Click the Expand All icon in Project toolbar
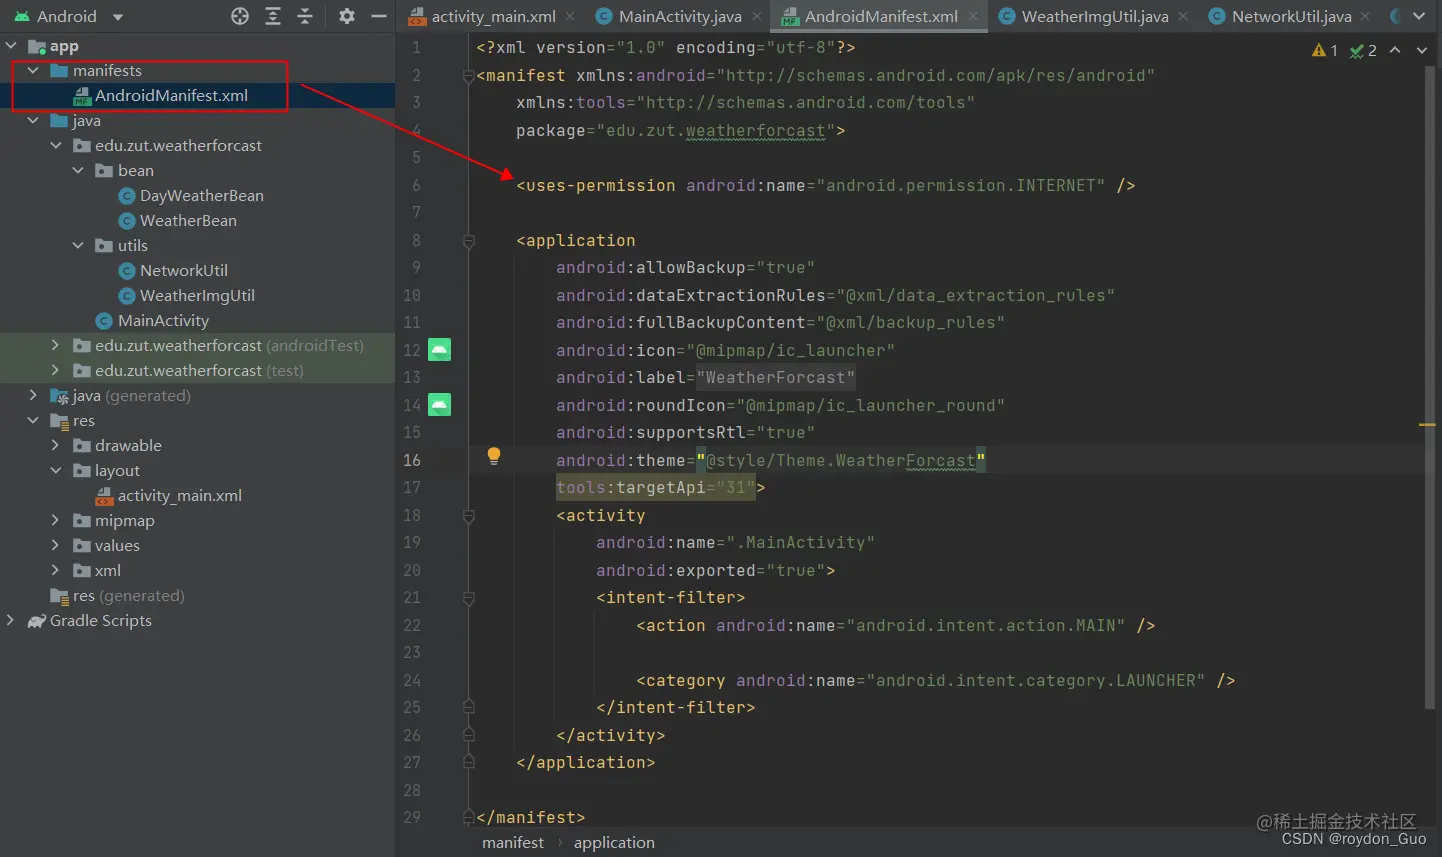 click(x=271, y=15)
